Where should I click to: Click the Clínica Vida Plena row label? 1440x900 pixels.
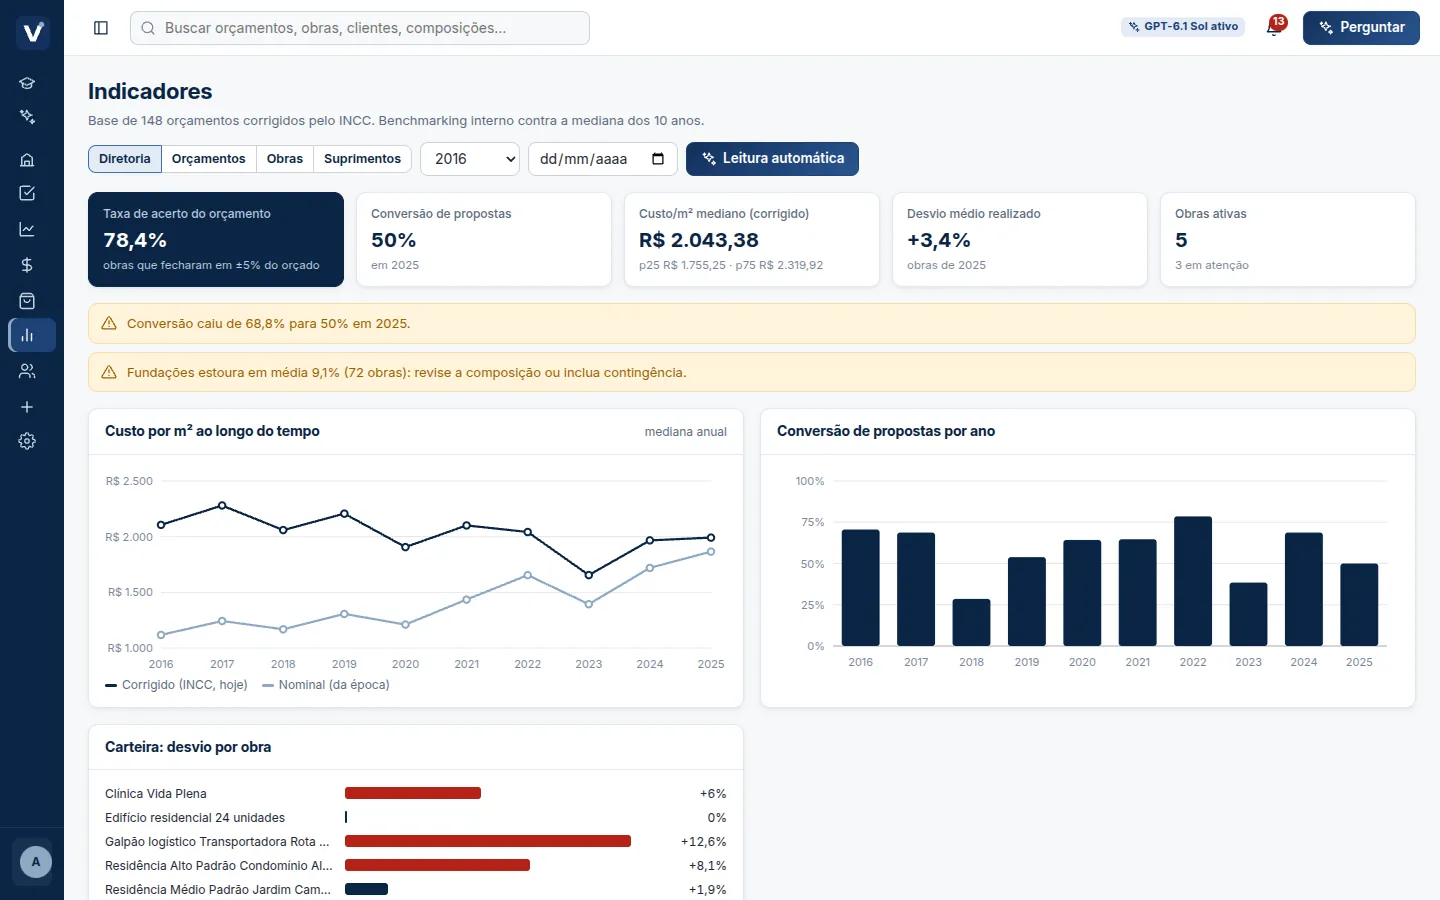click(156, 794)
